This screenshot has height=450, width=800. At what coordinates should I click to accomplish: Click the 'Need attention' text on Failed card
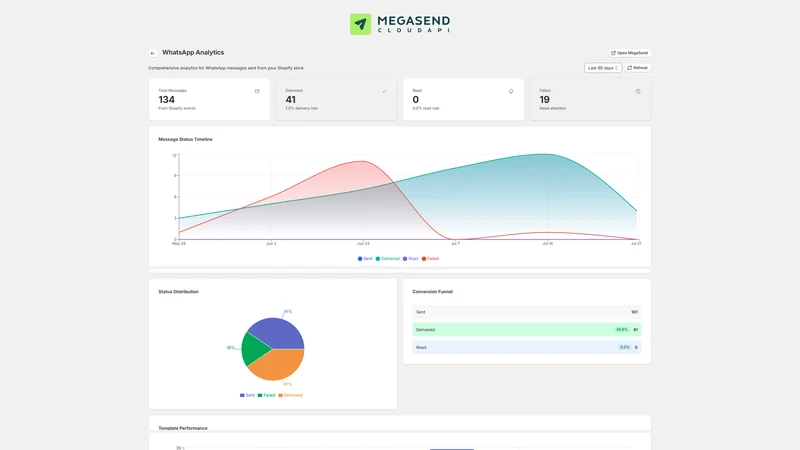pos(553,108)
